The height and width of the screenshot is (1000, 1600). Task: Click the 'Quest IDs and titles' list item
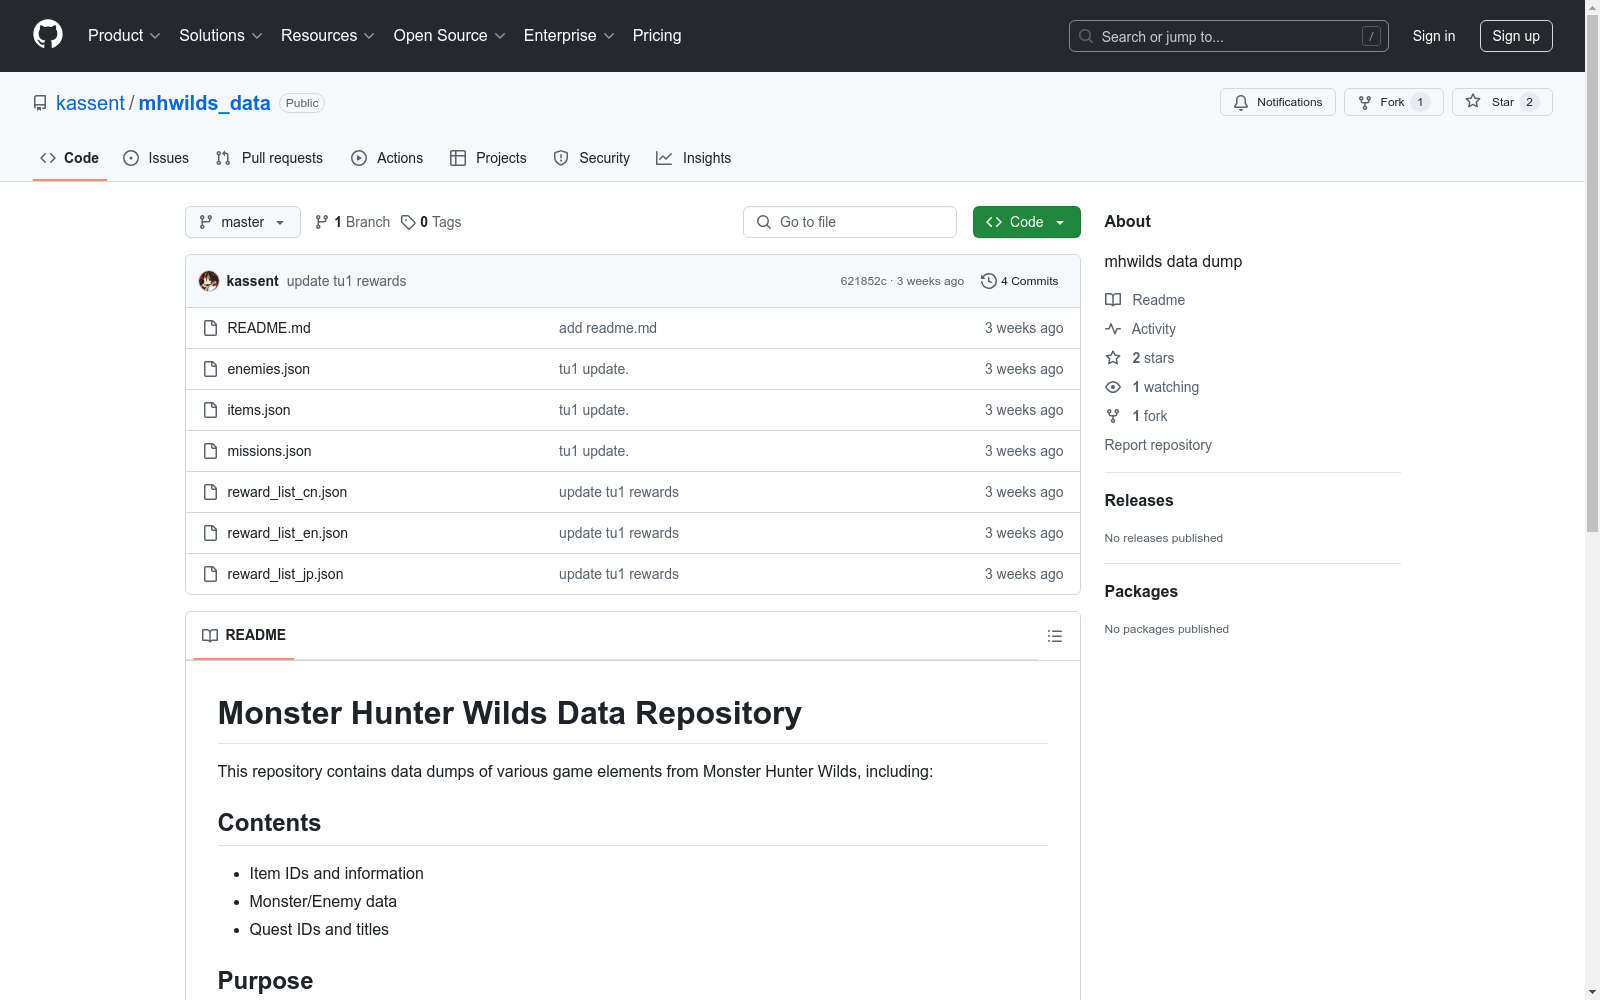[319, 929]
